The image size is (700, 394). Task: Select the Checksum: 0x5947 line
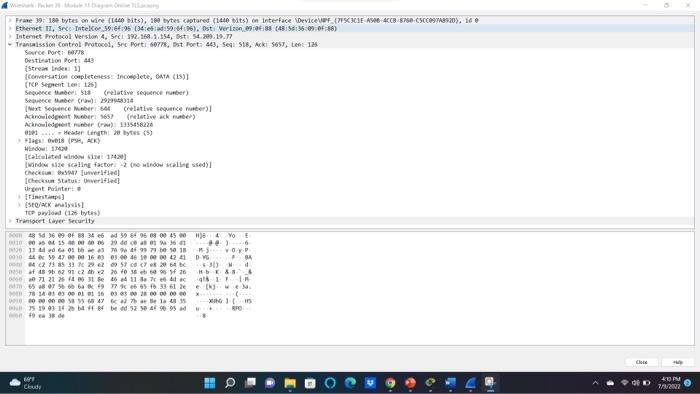click(x=72, y=173)
